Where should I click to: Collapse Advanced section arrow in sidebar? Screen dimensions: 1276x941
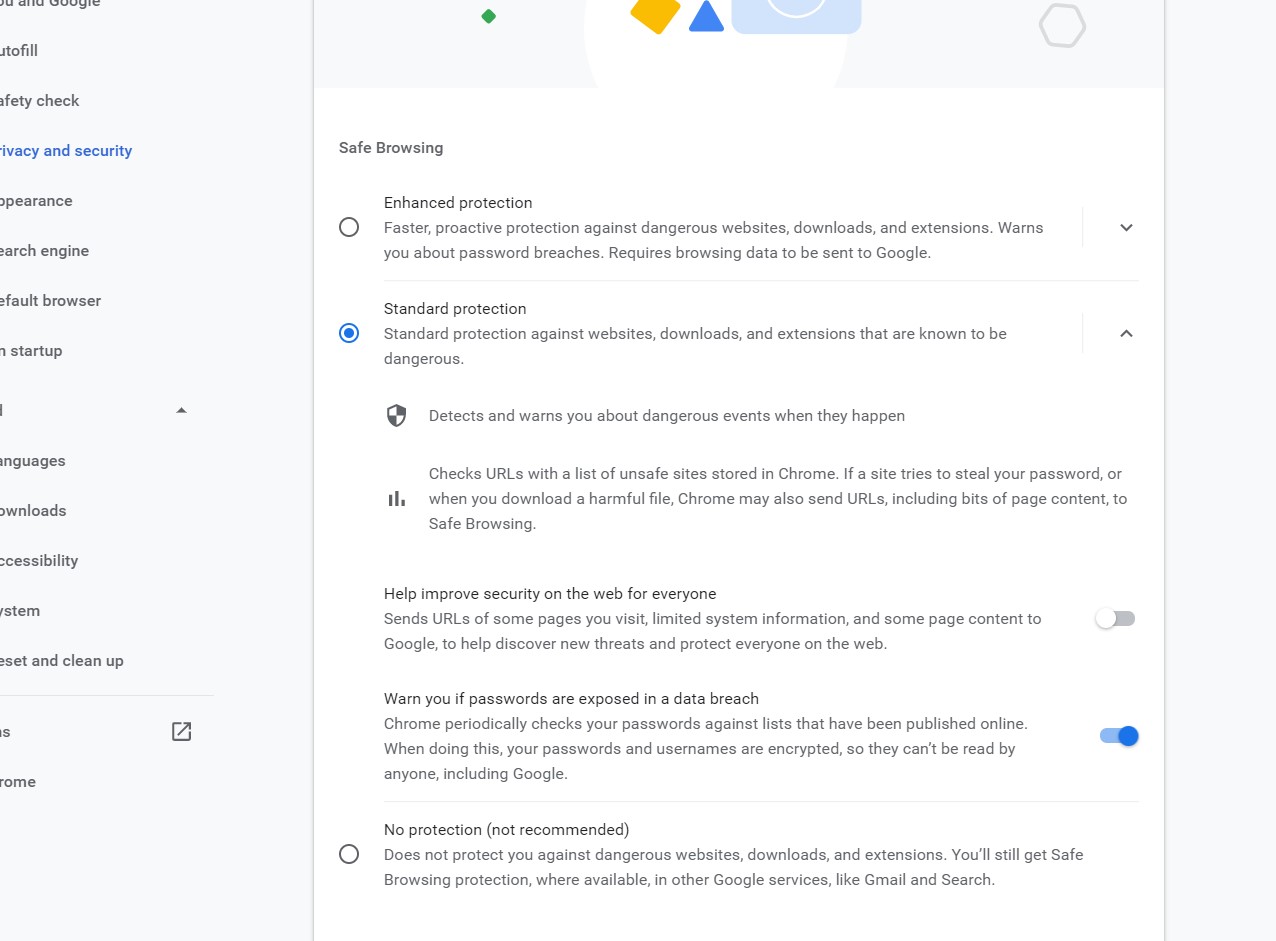(181, 410)
